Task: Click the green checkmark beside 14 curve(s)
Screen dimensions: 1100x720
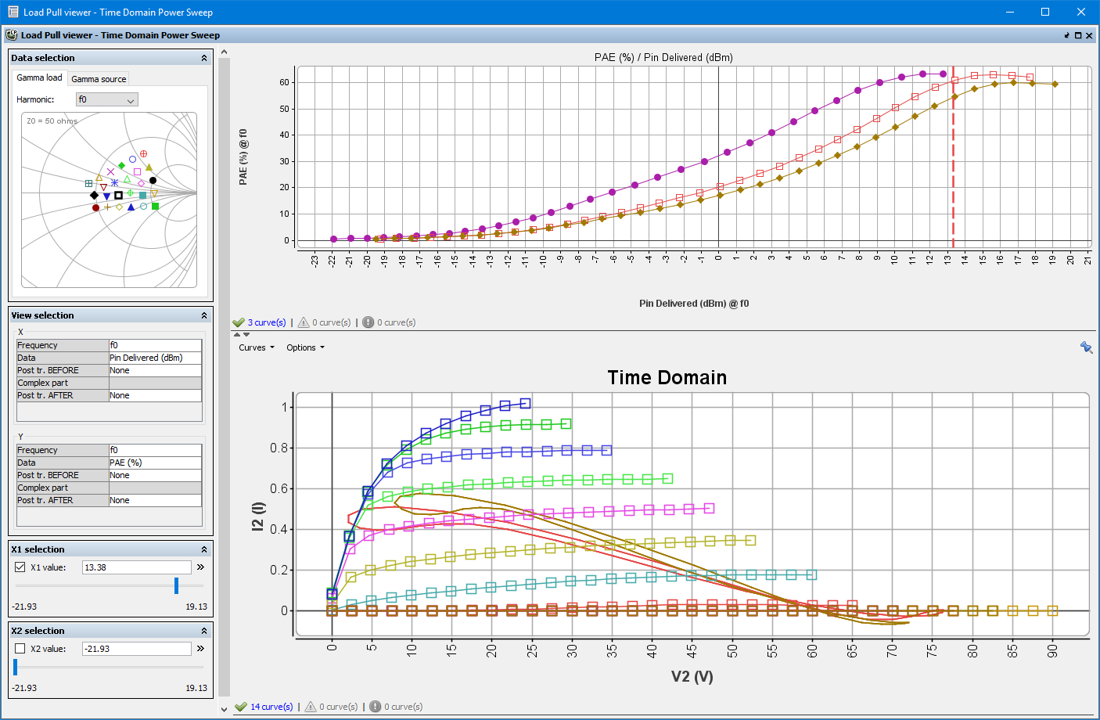Action: [x=241, y=707]
